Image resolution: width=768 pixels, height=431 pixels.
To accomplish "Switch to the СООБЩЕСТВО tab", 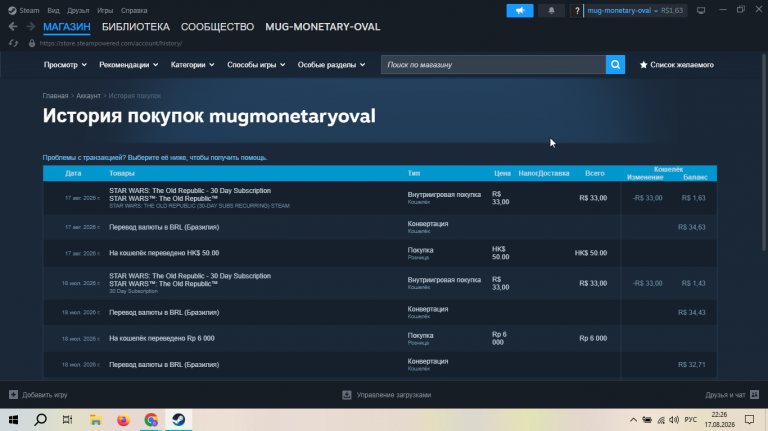I will [x=217, y=27].
